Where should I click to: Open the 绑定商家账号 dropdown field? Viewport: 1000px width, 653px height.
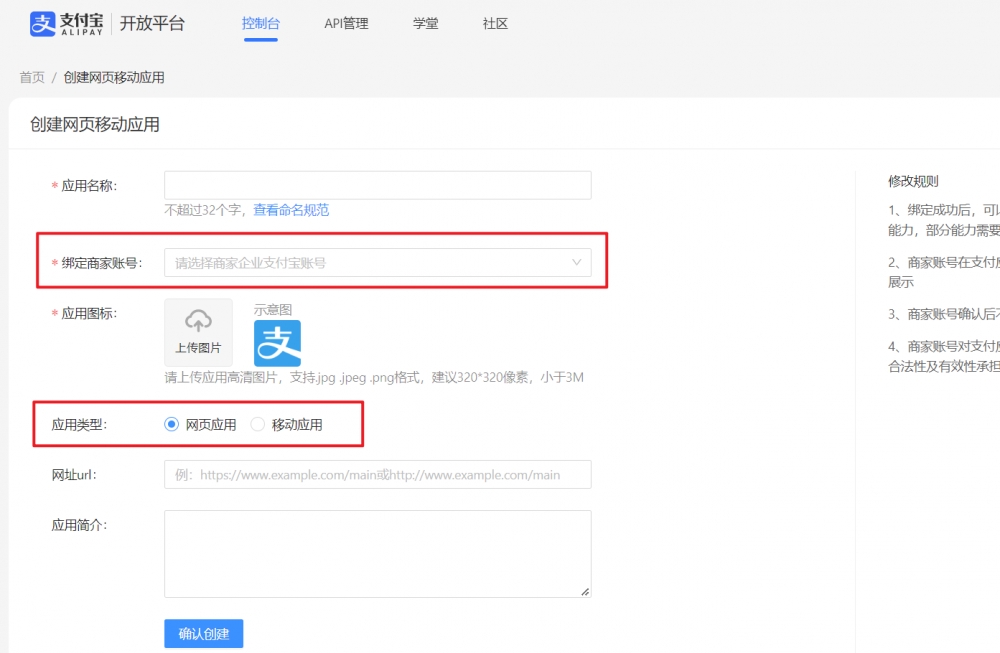[x=370, y=263]
